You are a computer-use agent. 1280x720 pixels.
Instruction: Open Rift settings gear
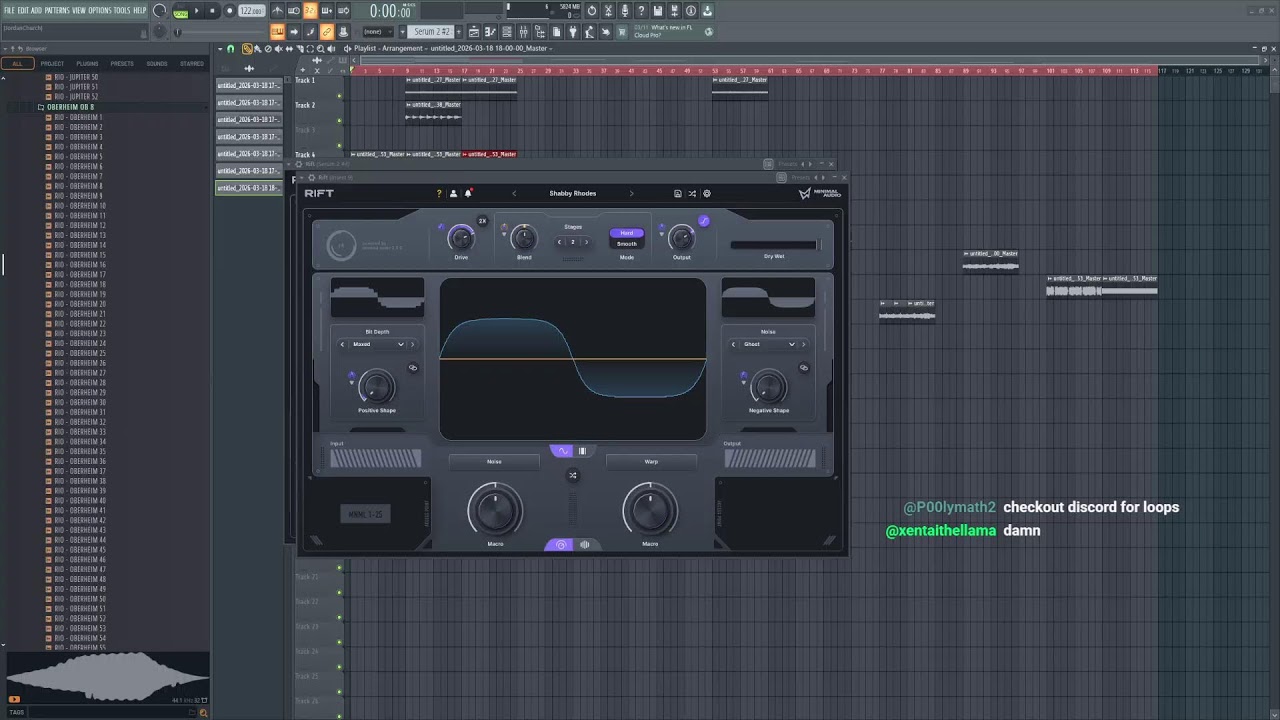coord(707,194)
